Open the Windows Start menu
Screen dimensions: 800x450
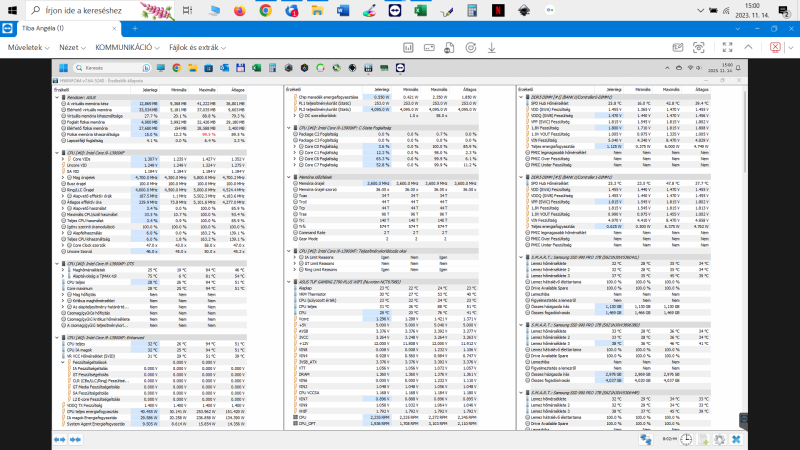[x=12, y=10]
